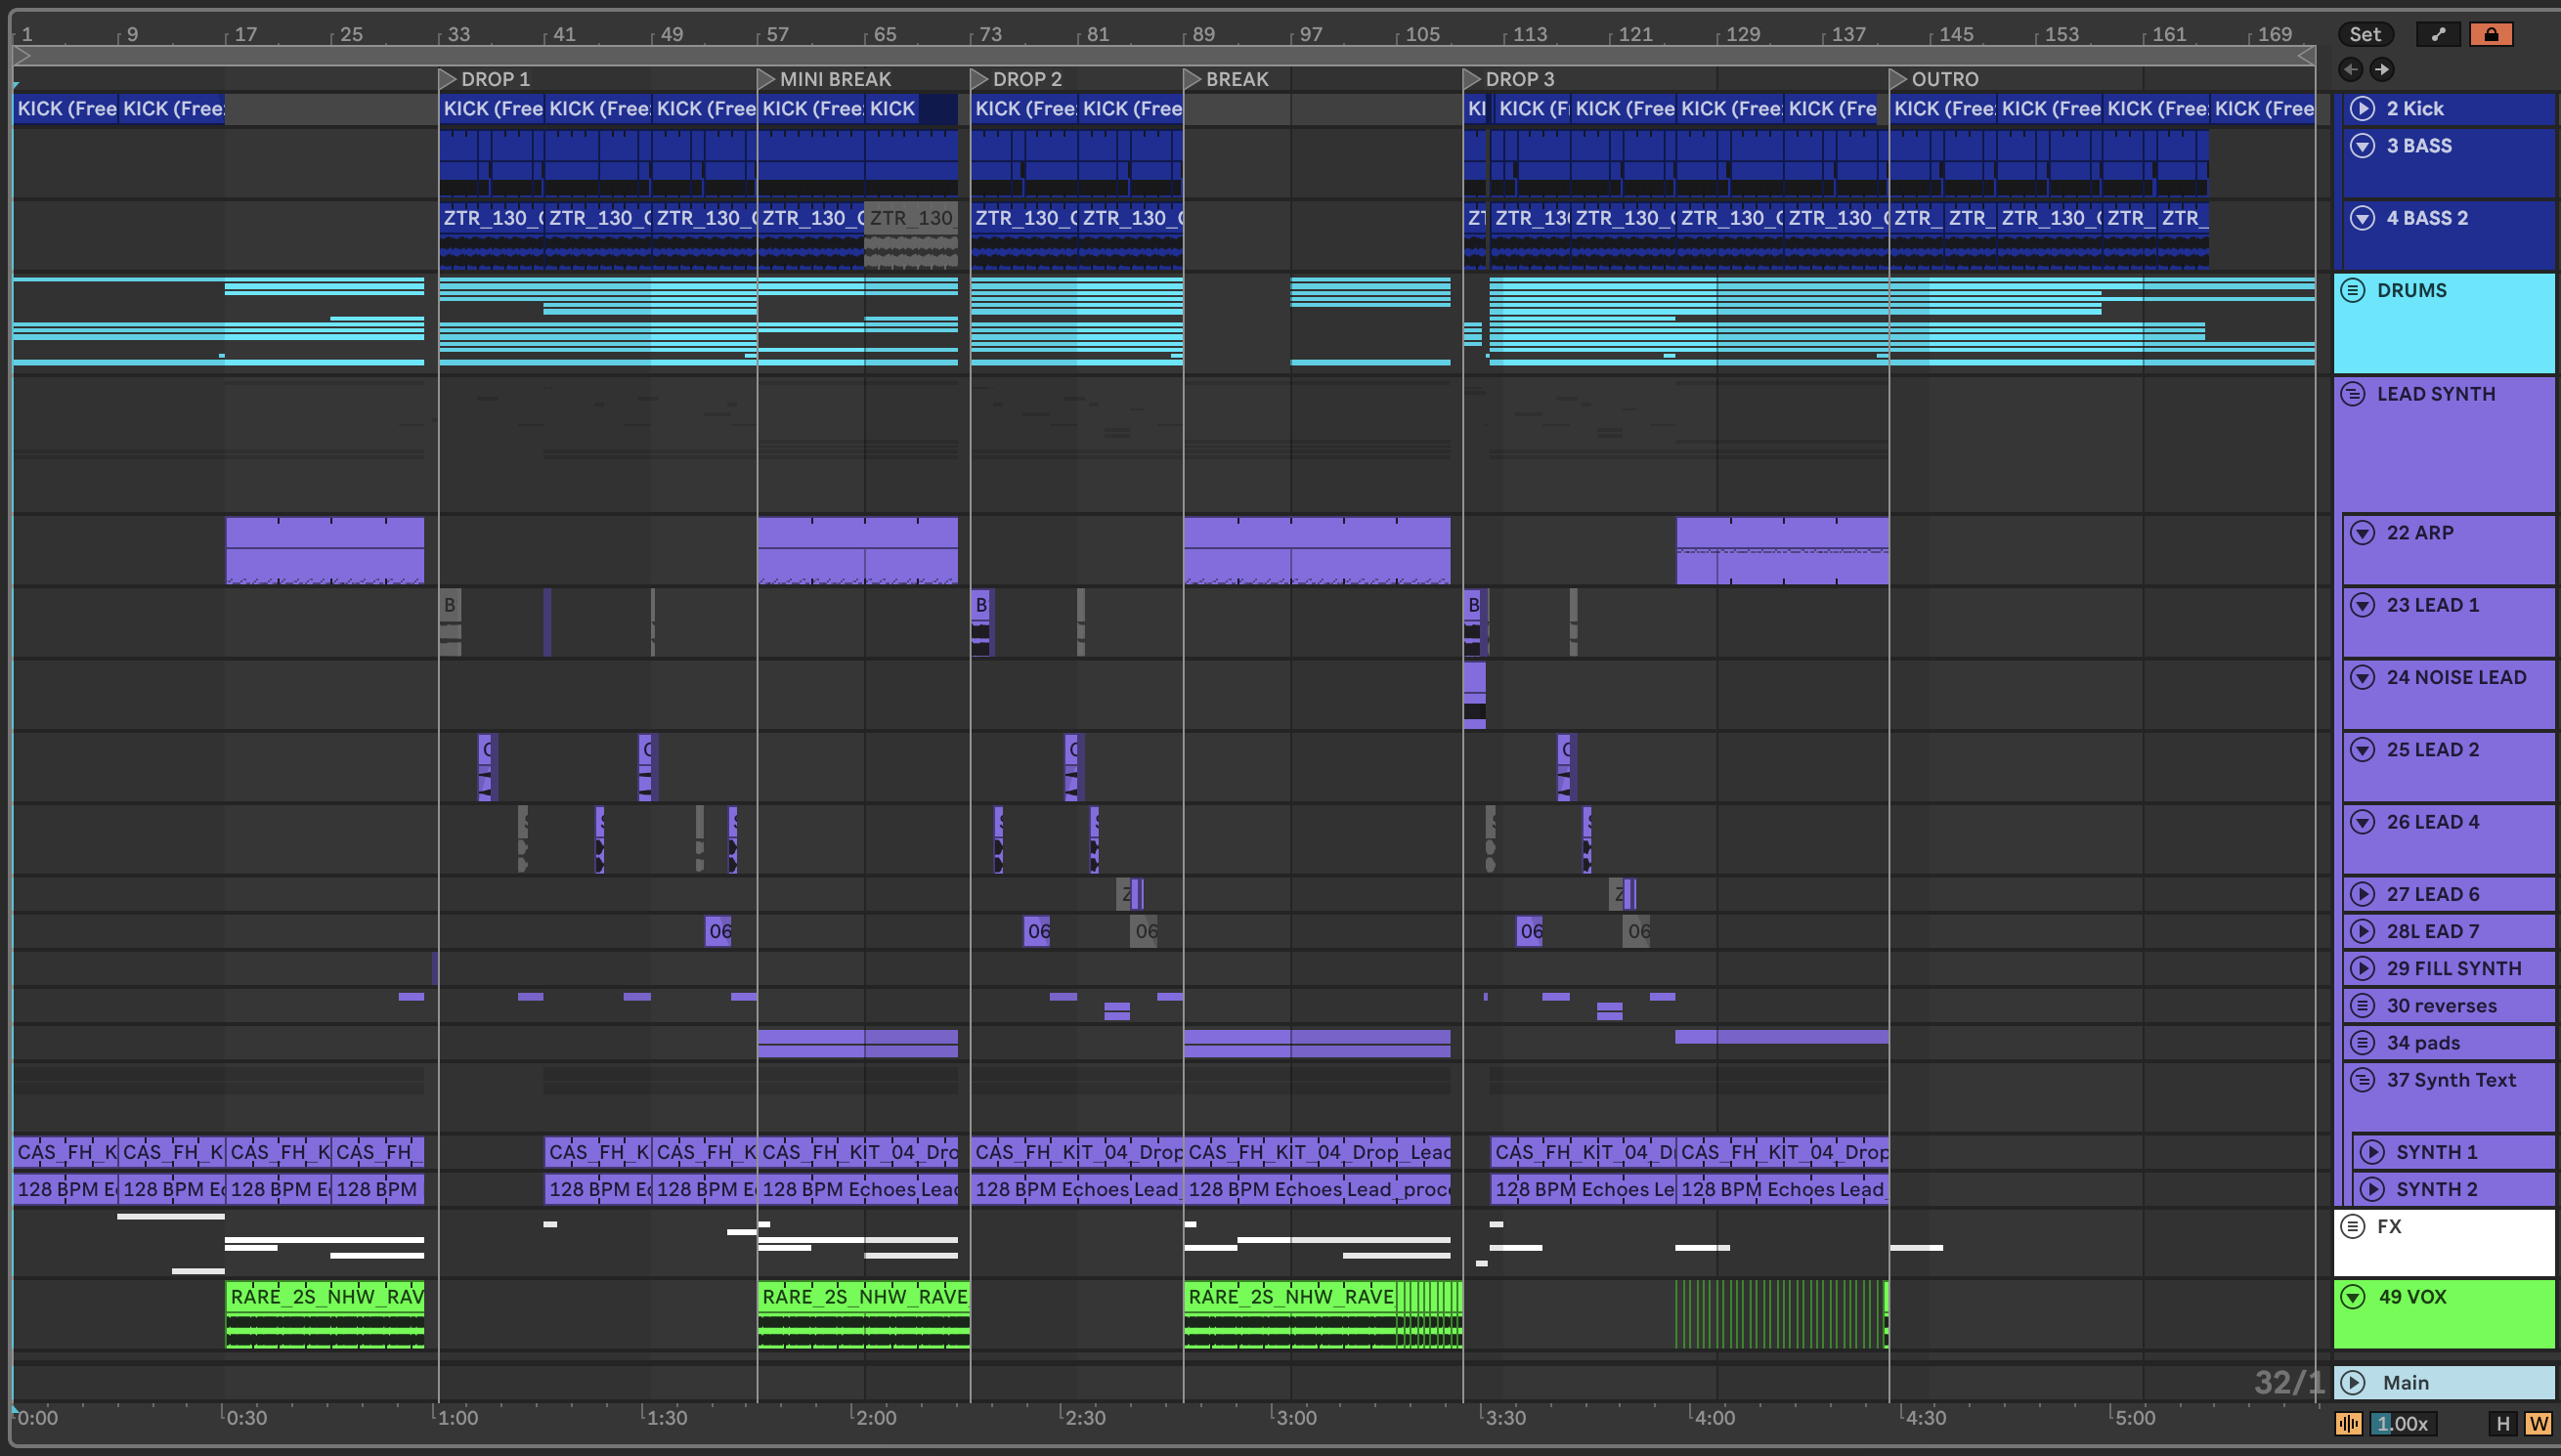Jump to previous locator arrow
The image size is (2561, 1456).
[2351, 69]
